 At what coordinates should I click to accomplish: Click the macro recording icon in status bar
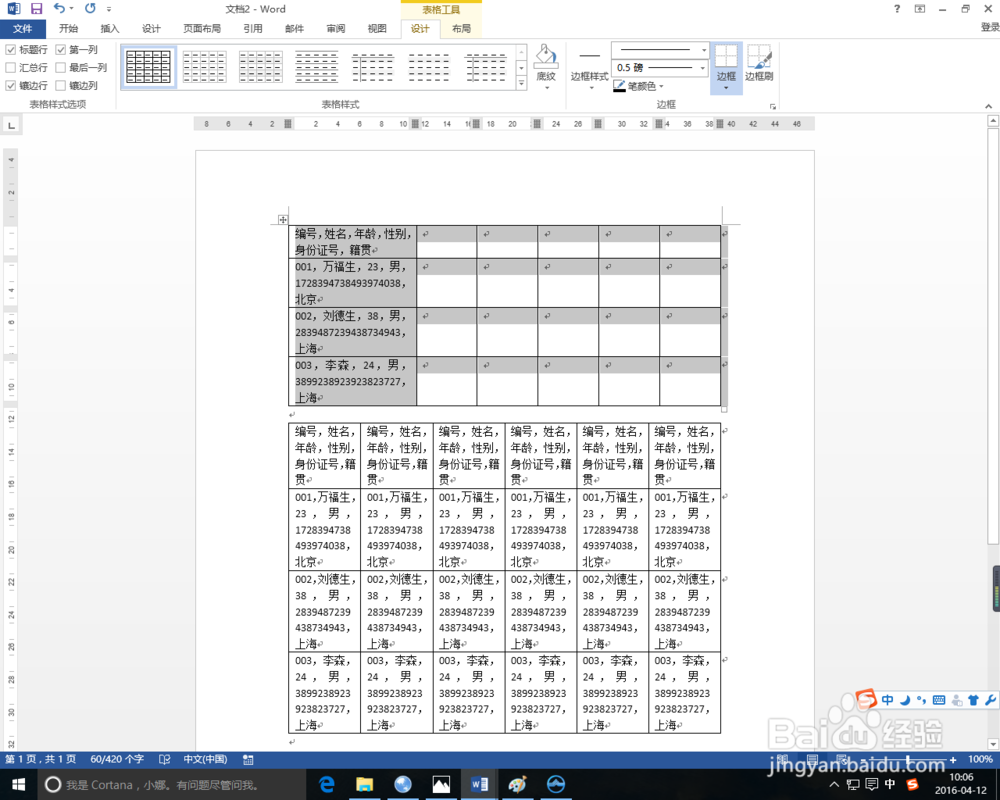(x=248, y=759)
